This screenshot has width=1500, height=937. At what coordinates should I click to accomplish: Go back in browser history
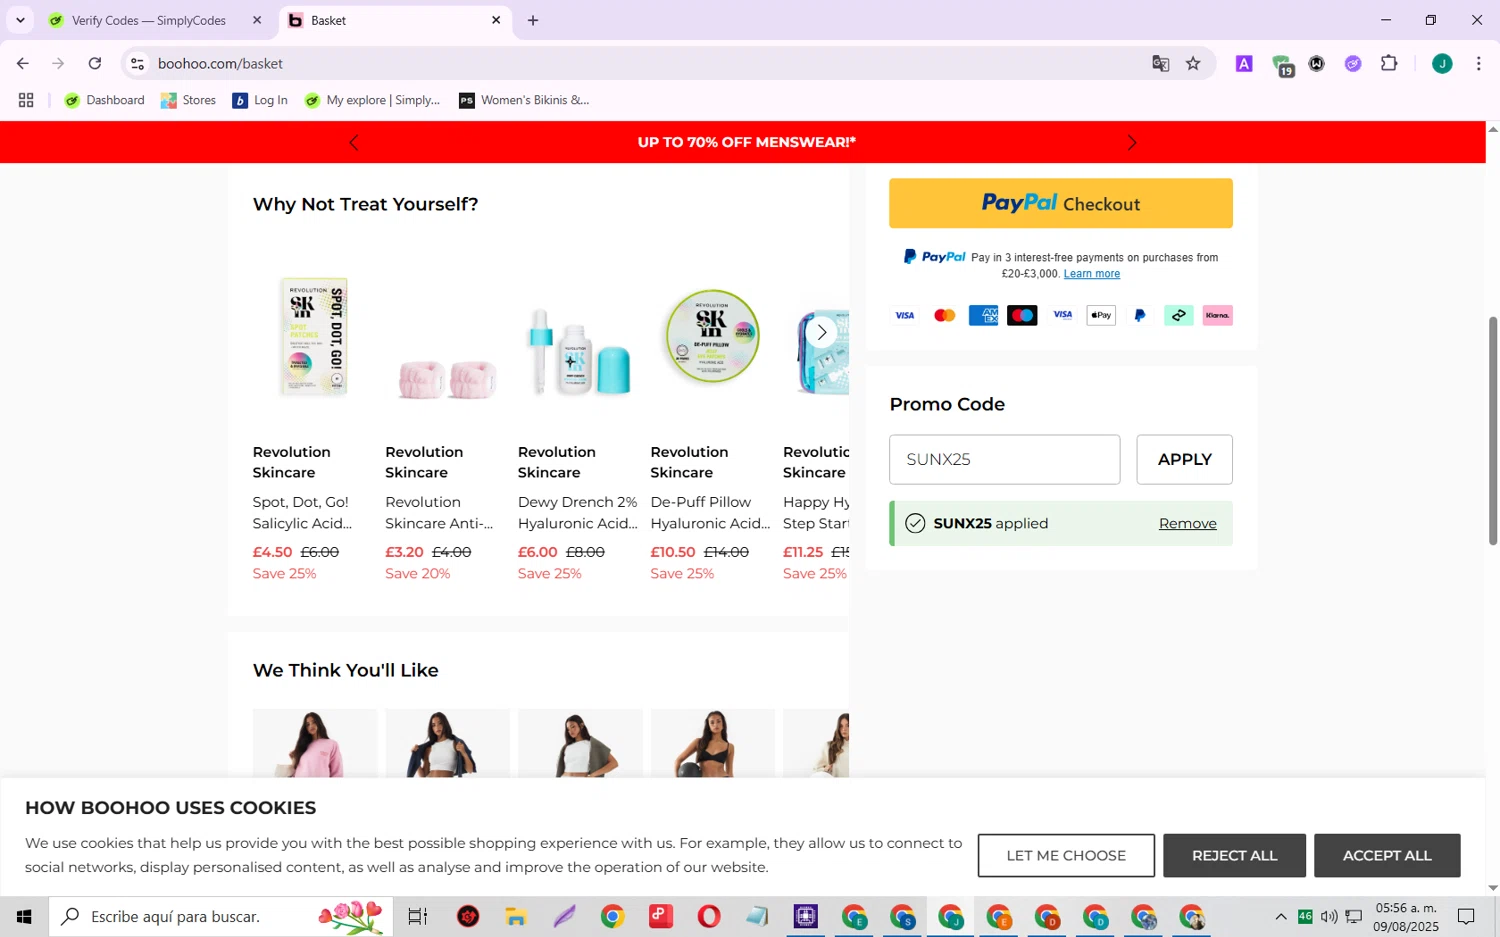pyautogui.click(x=22, y=63)
